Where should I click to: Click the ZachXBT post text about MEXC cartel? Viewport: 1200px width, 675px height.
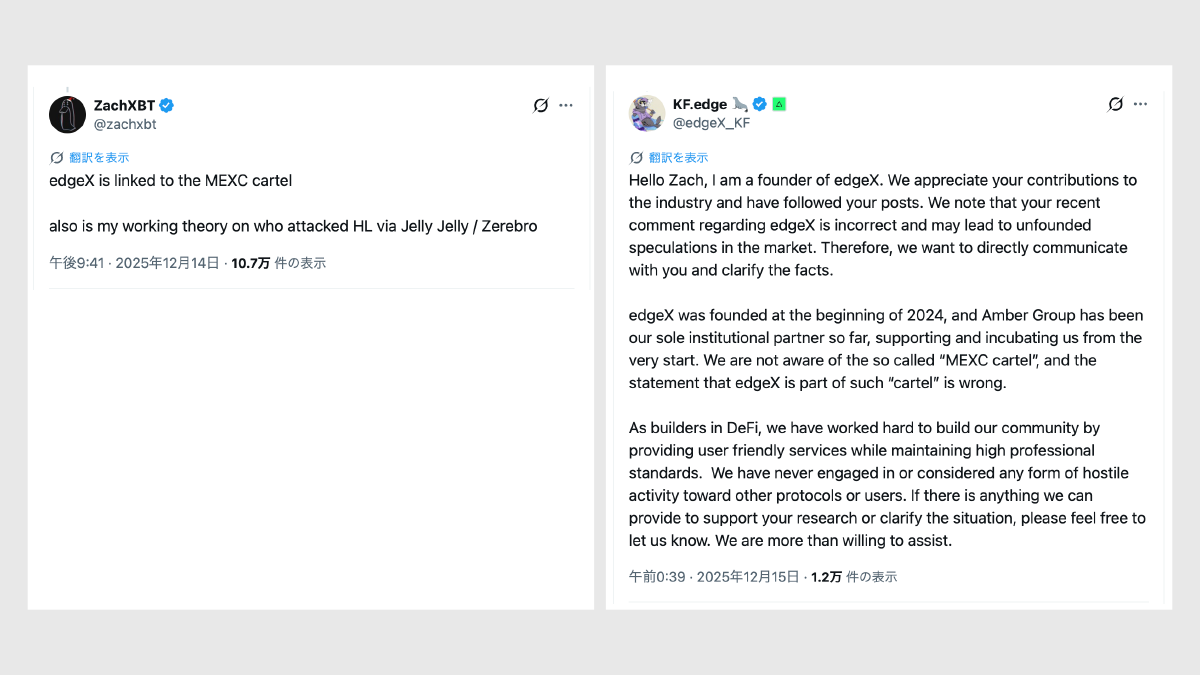tap(170, 181)
